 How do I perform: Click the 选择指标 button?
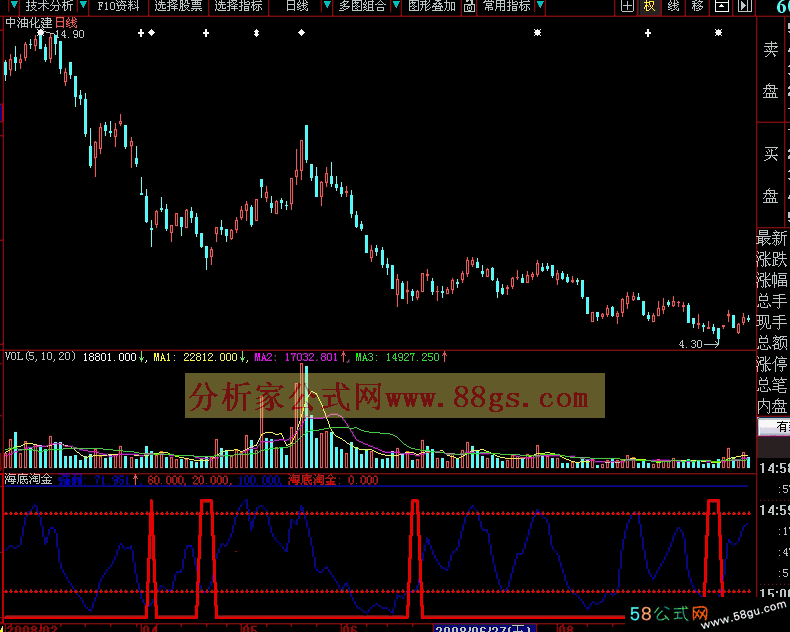(238, 6)
